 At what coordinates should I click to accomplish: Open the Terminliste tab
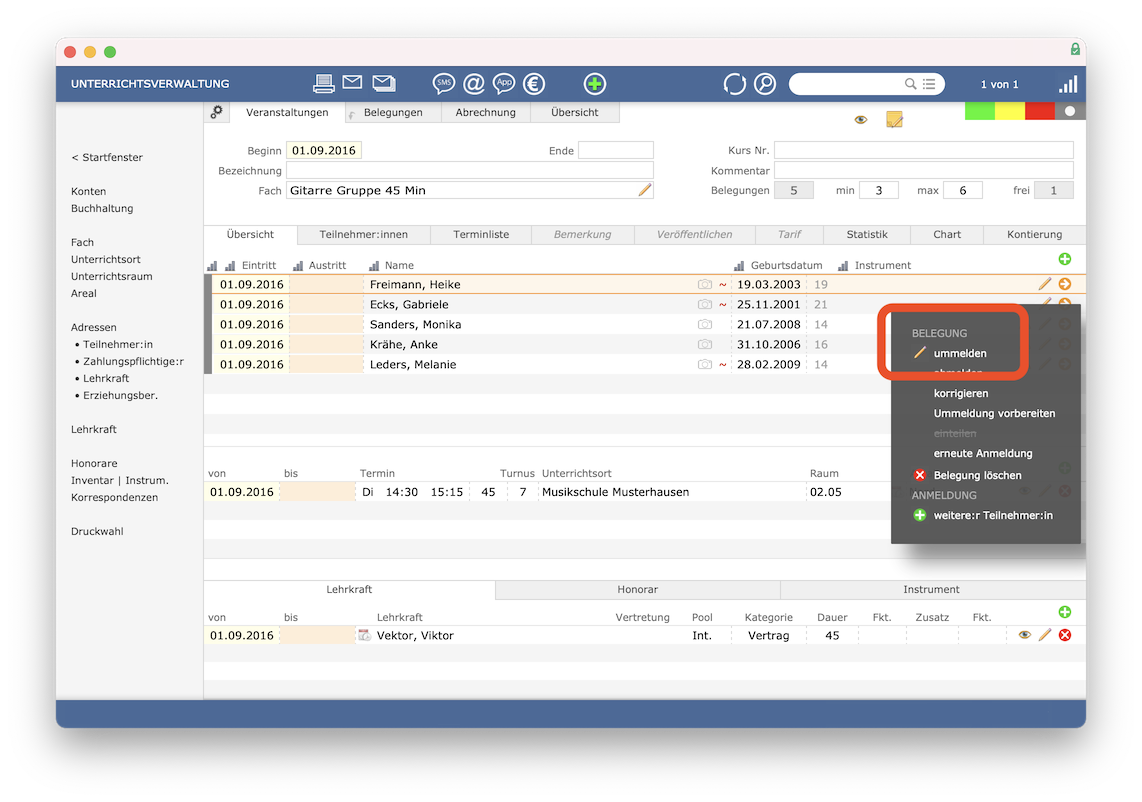pyautogui.click(x=481, y=235)
